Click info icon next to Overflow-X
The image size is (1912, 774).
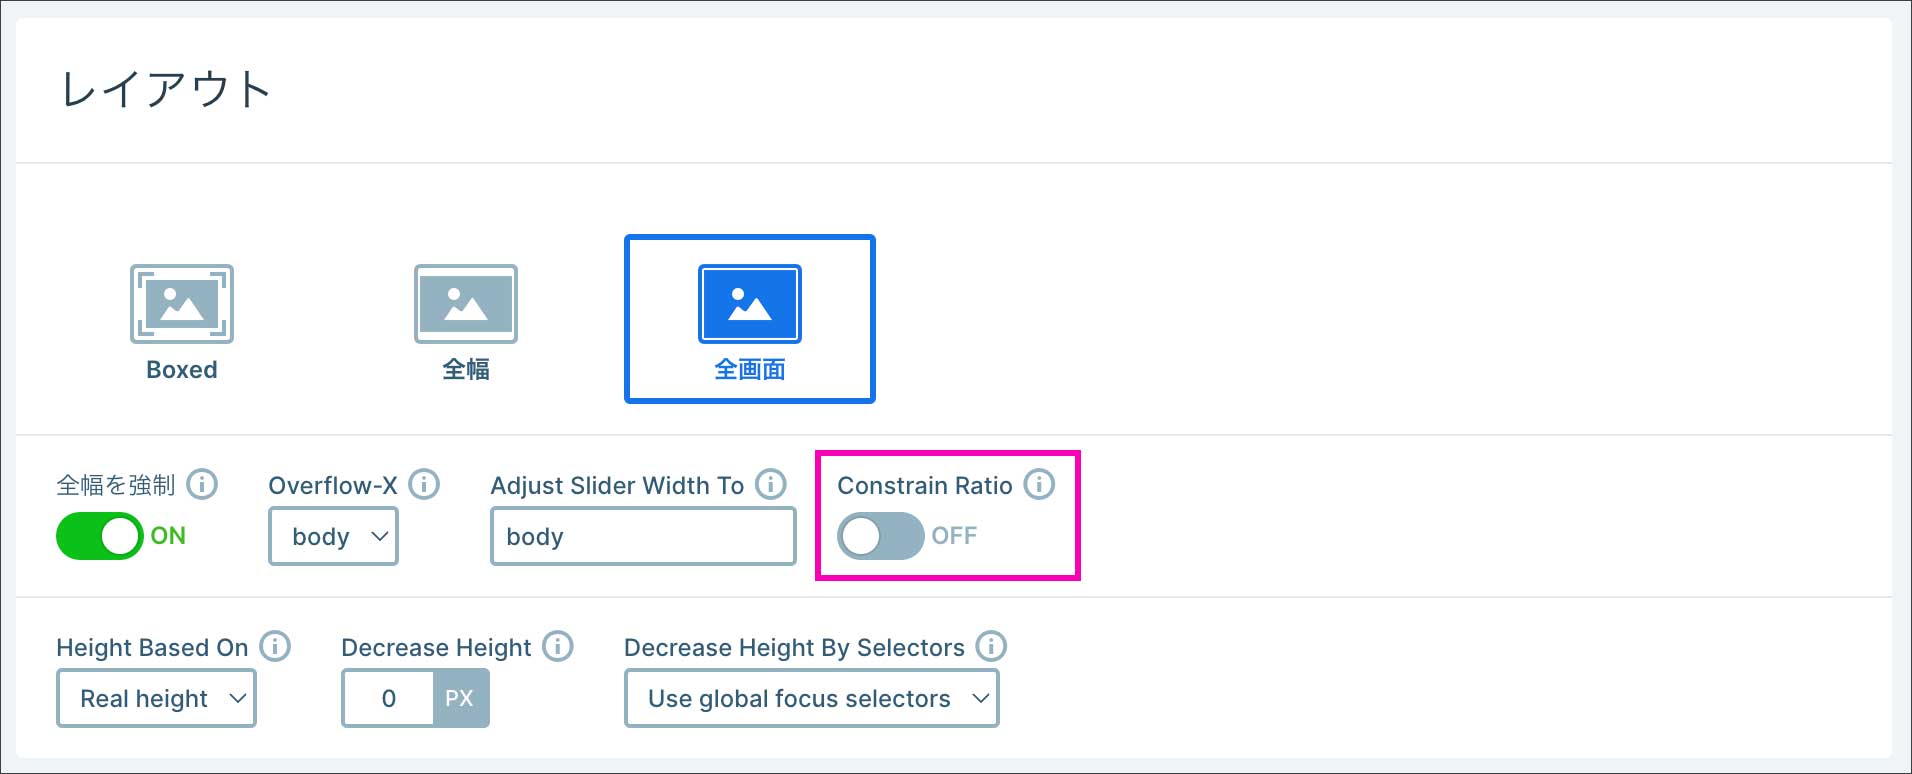click(x=424, y=485)
